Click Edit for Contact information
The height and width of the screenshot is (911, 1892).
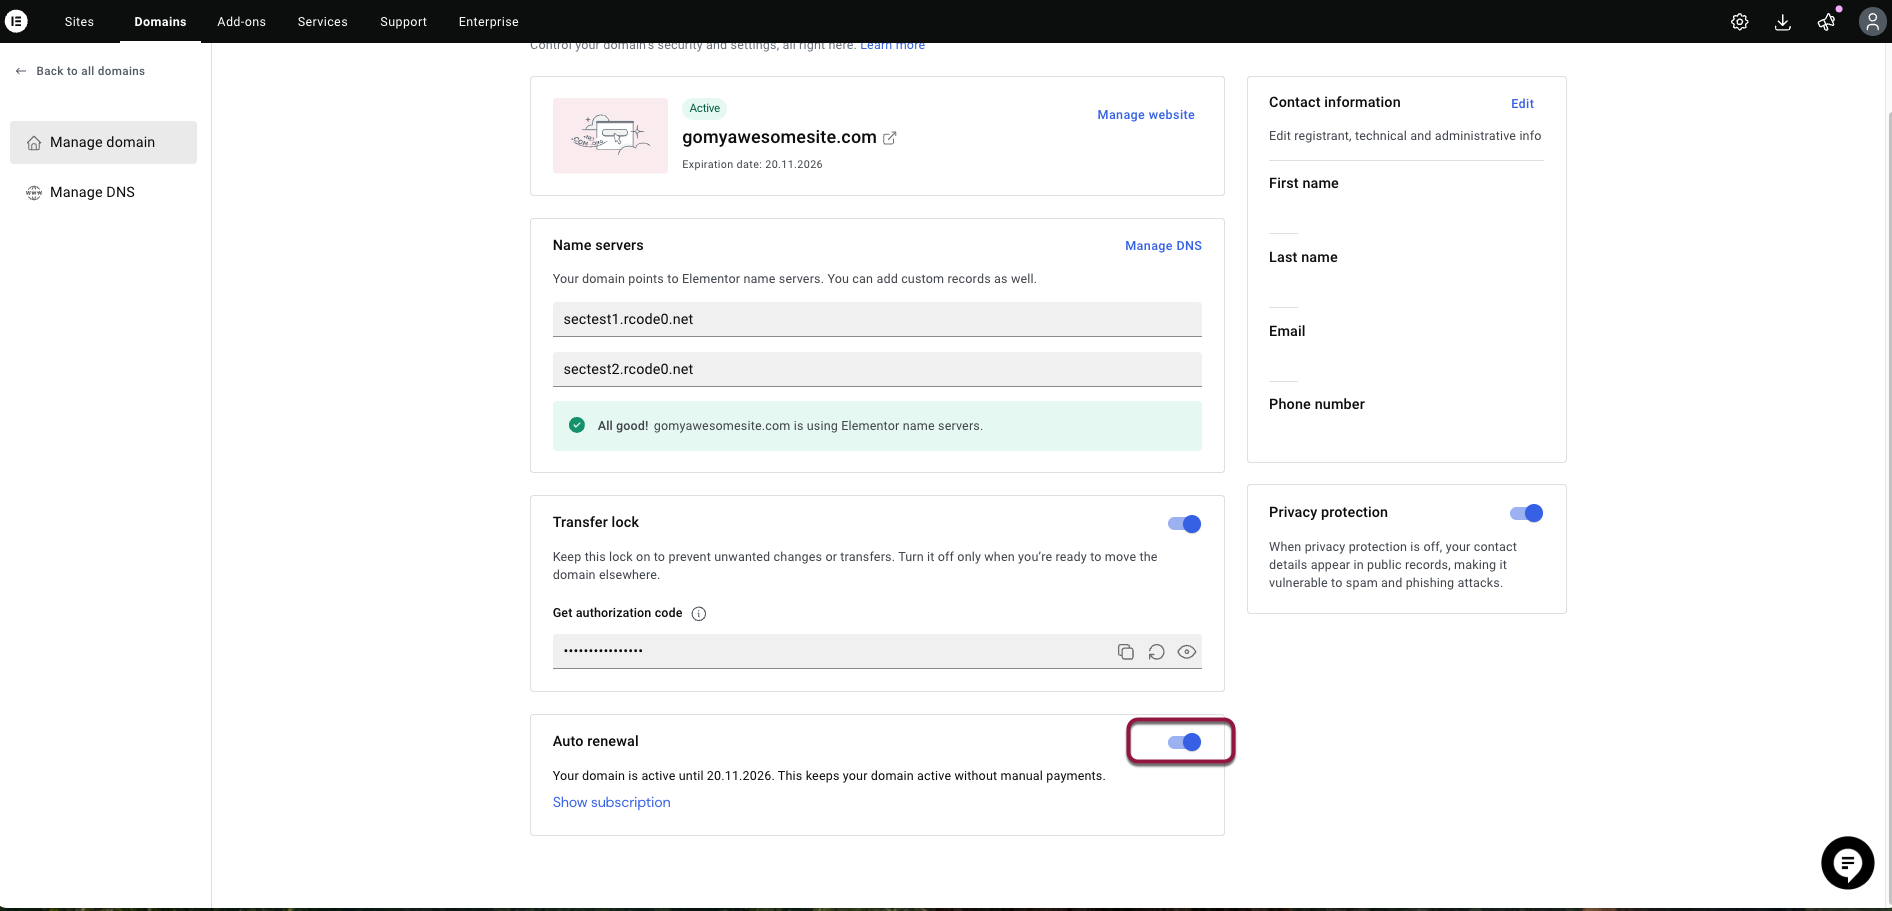tap(1522, 104)
